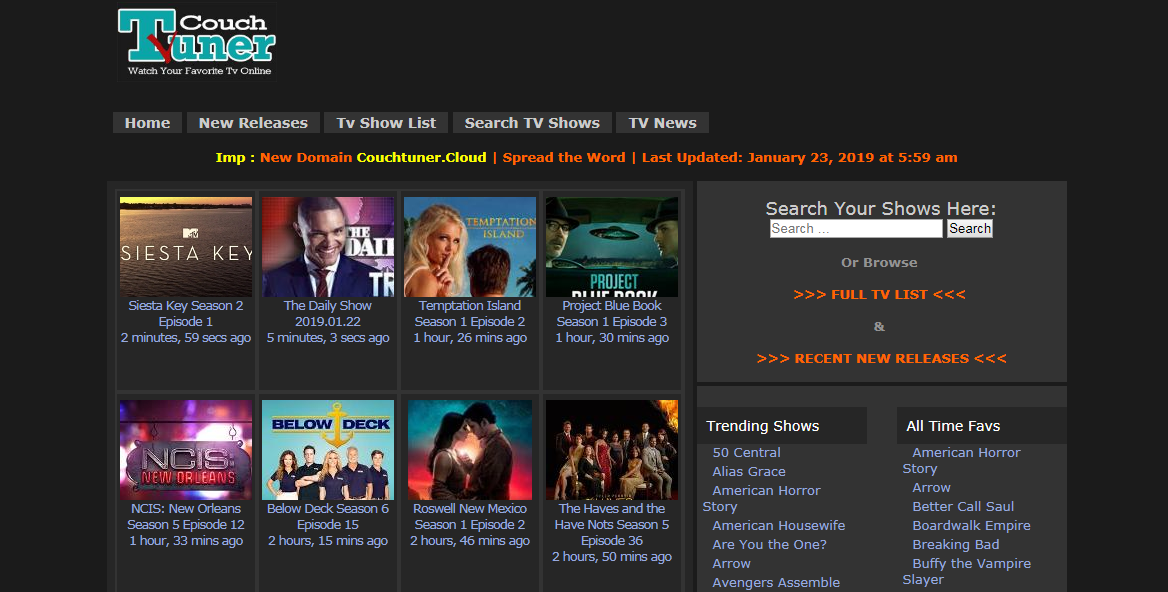
Task: Open Buffy the Vampire Slayer link
Action: pyautogui.click(x=966, y=571)
